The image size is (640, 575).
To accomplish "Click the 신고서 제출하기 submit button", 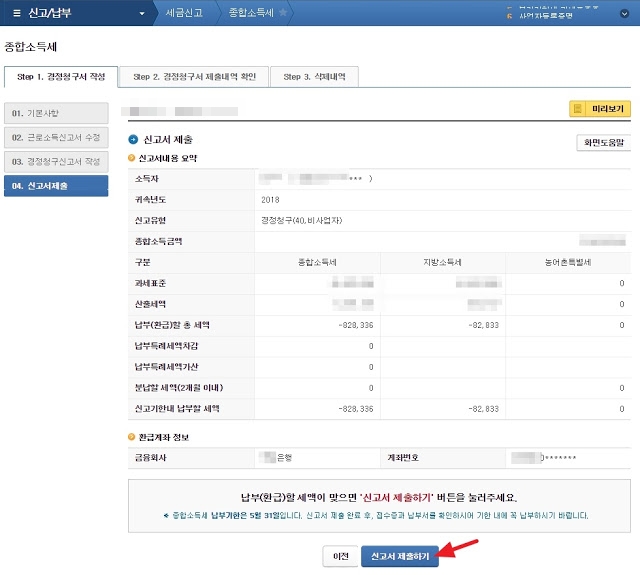I will point(400,556).
